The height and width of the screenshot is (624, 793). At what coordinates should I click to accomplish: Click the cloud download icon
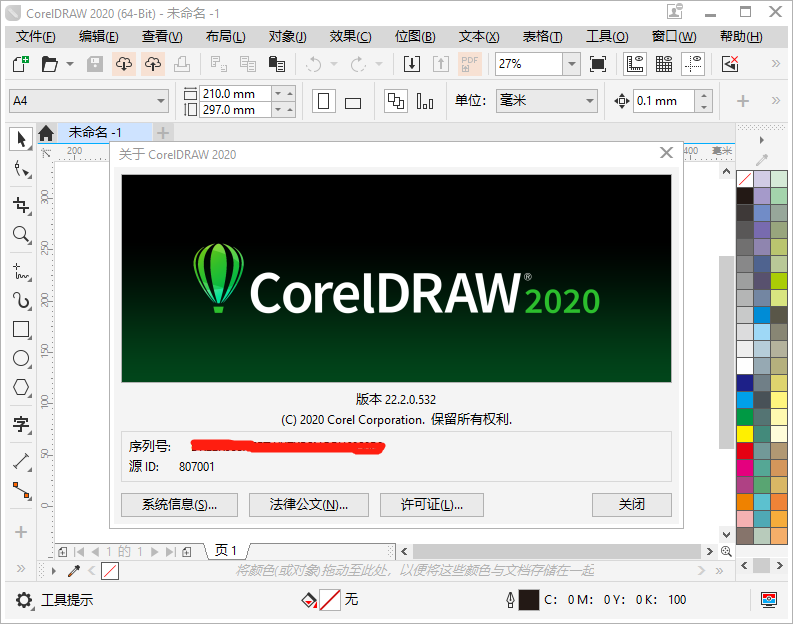(x=124, y=64)
